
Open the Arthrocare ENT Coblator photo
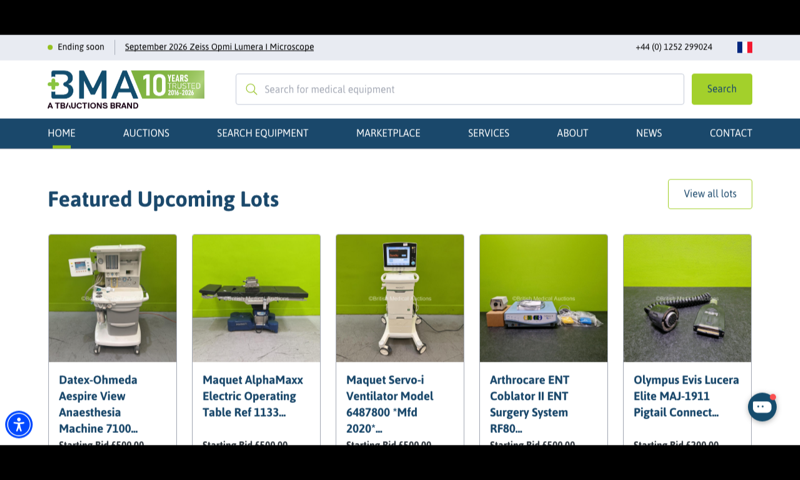[x=543, y=298]
